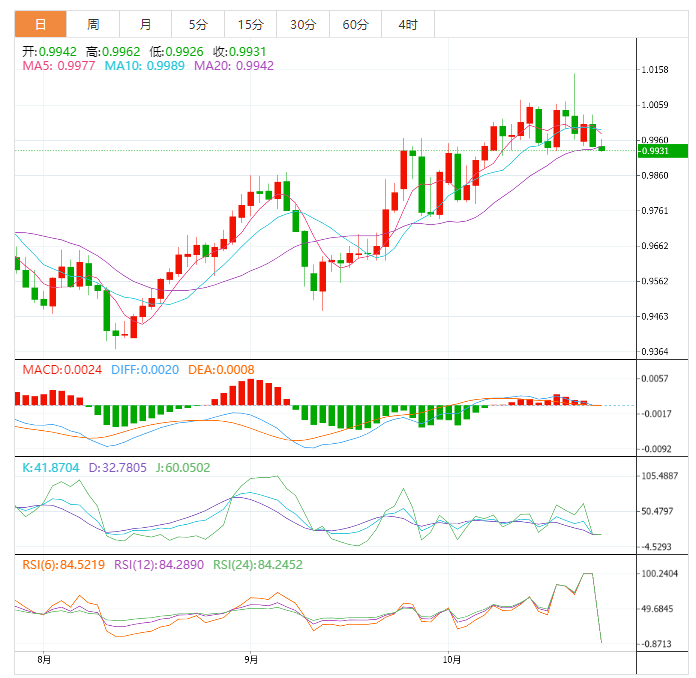Click the RSI(12):84.2890 label
This screenshot has width=696, height=678.
159,565
